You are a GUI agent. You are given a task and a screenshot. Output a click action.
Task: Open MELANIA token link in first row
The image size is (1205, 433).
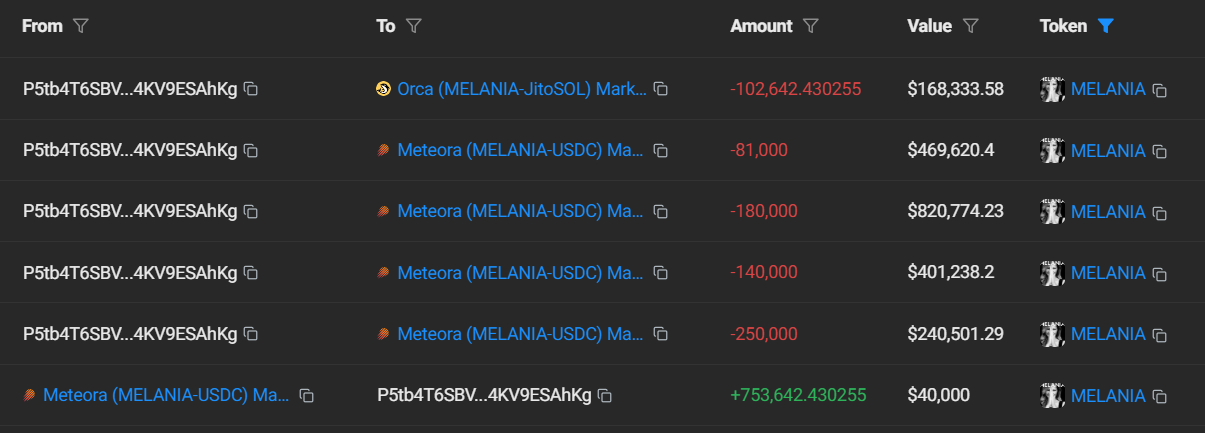click(1107, 89)
